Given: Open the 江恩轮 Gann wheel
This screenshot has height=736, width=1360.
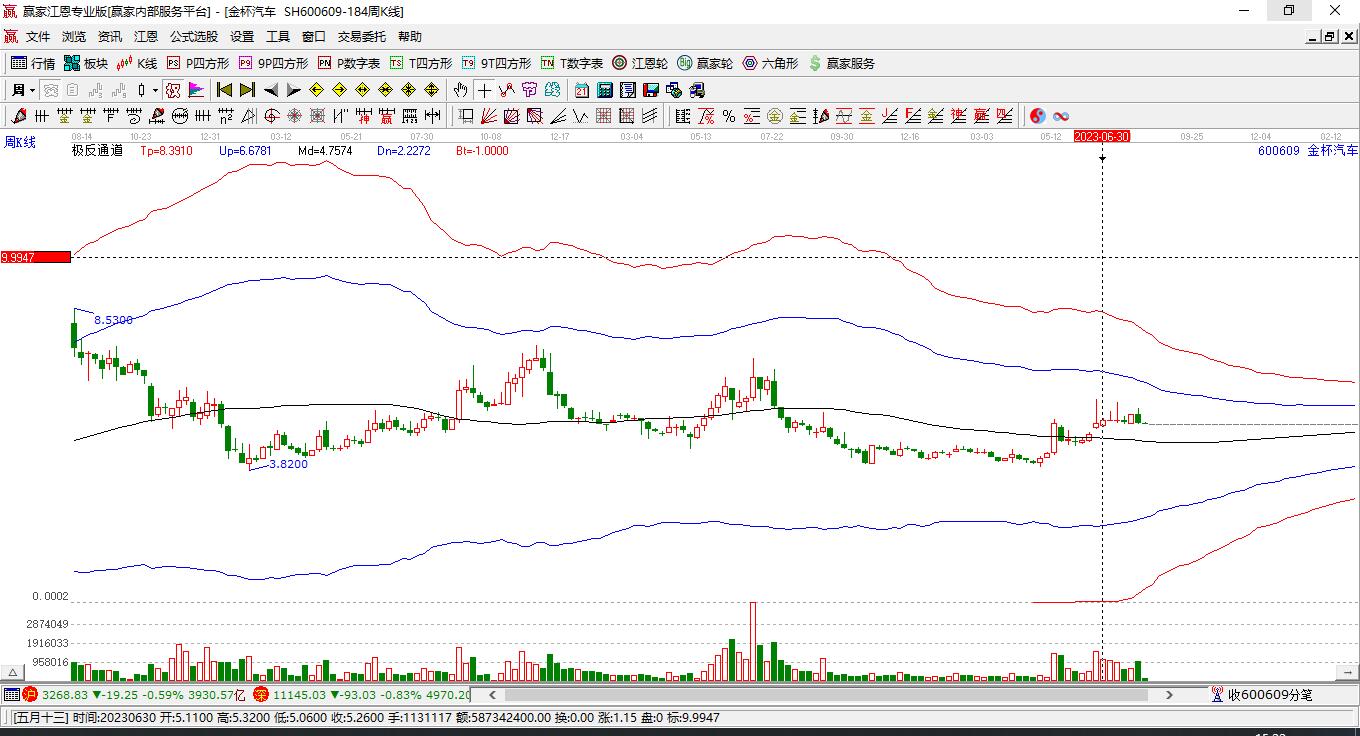Looking at the screenshot, I should (640, 63).
